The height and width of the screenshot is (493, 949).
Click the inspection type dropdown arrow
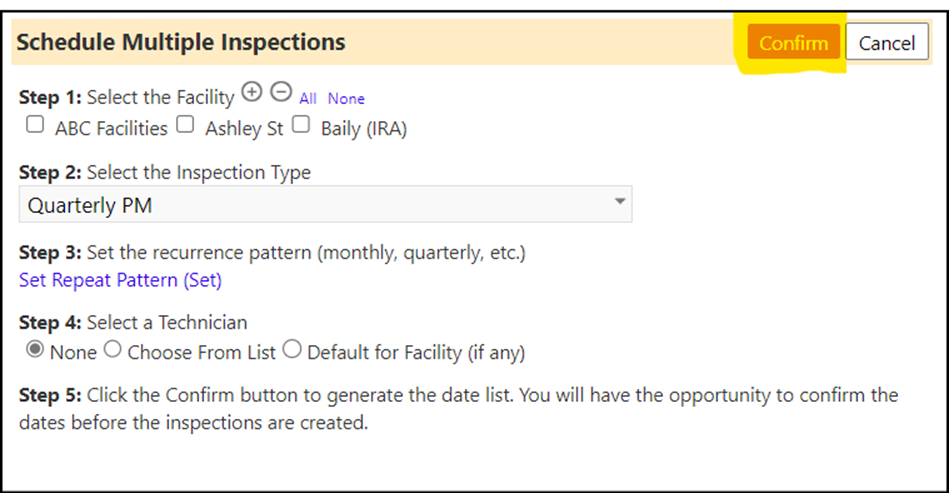tap(620, 201)
